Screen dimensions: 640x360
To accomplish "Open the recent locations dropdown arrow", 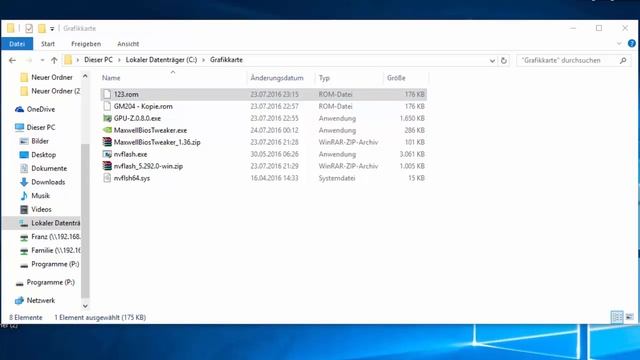I will [x=42, y=60].
